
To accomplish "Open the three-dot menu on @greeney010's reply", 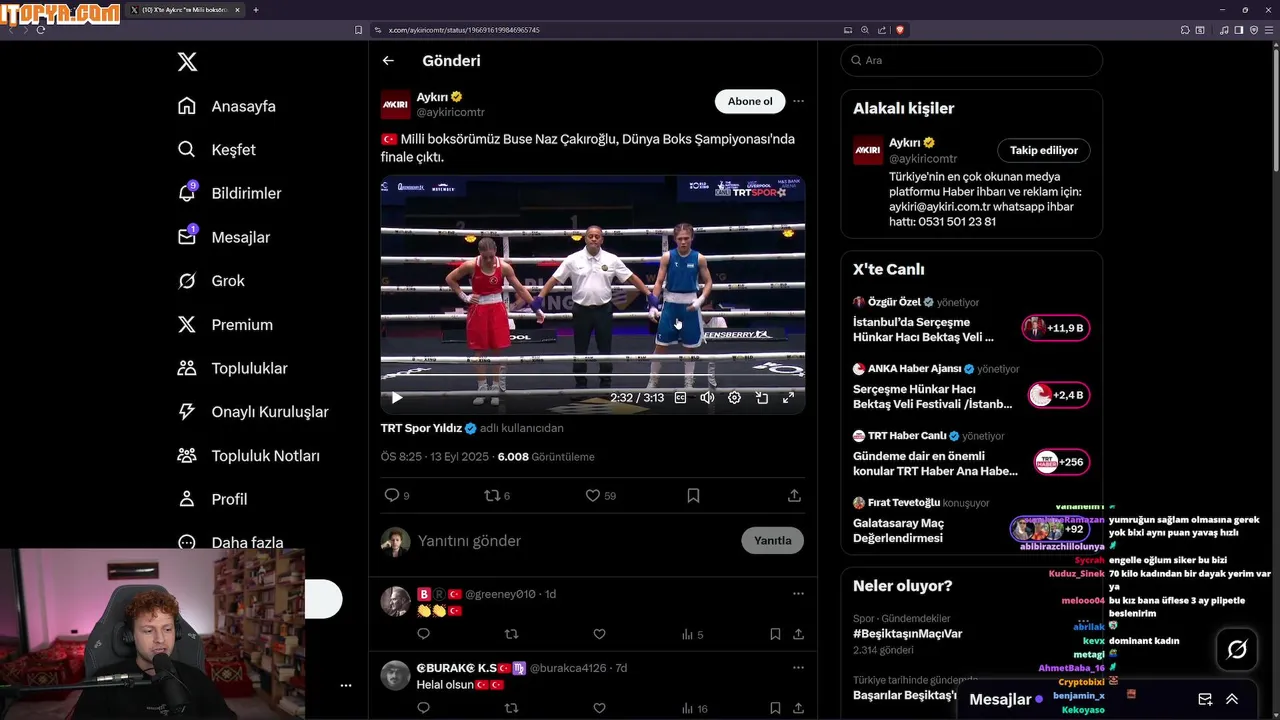I will pyautogui.click(x=798, y=594).
